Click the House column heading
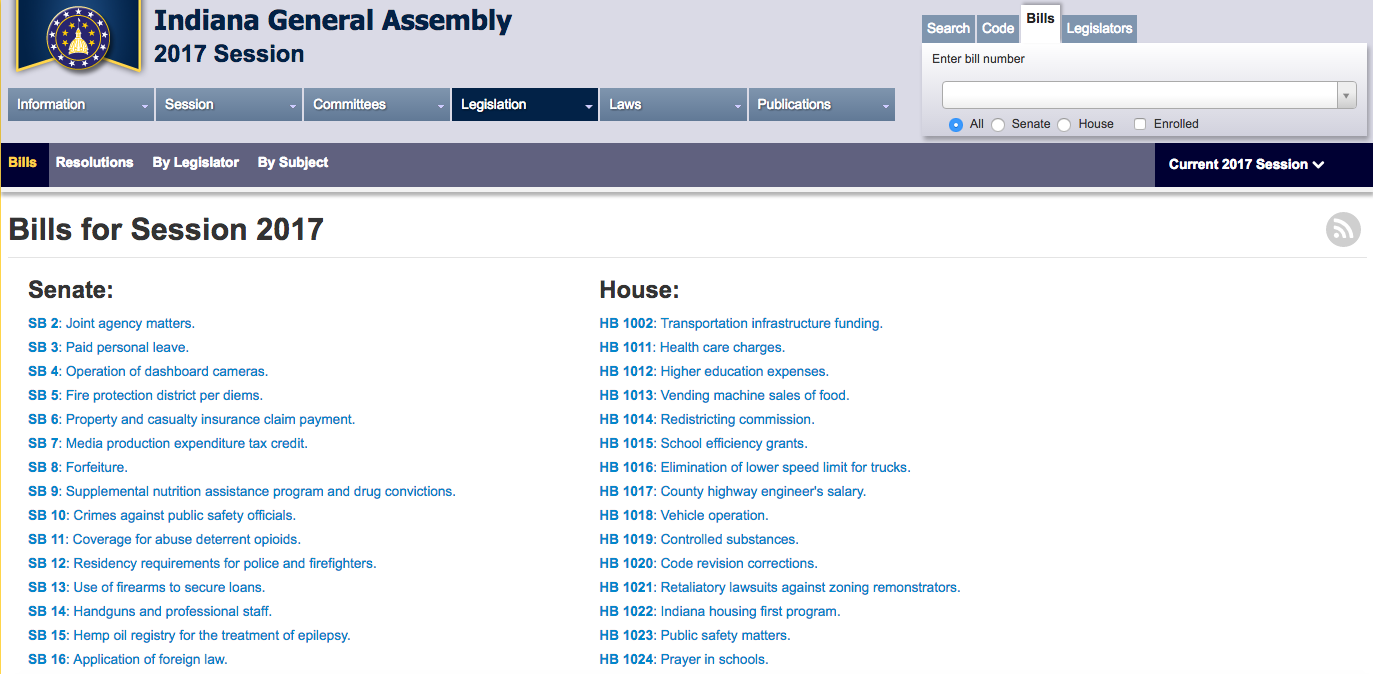Screen dimensions: 1373x674 tap(639, 290)
